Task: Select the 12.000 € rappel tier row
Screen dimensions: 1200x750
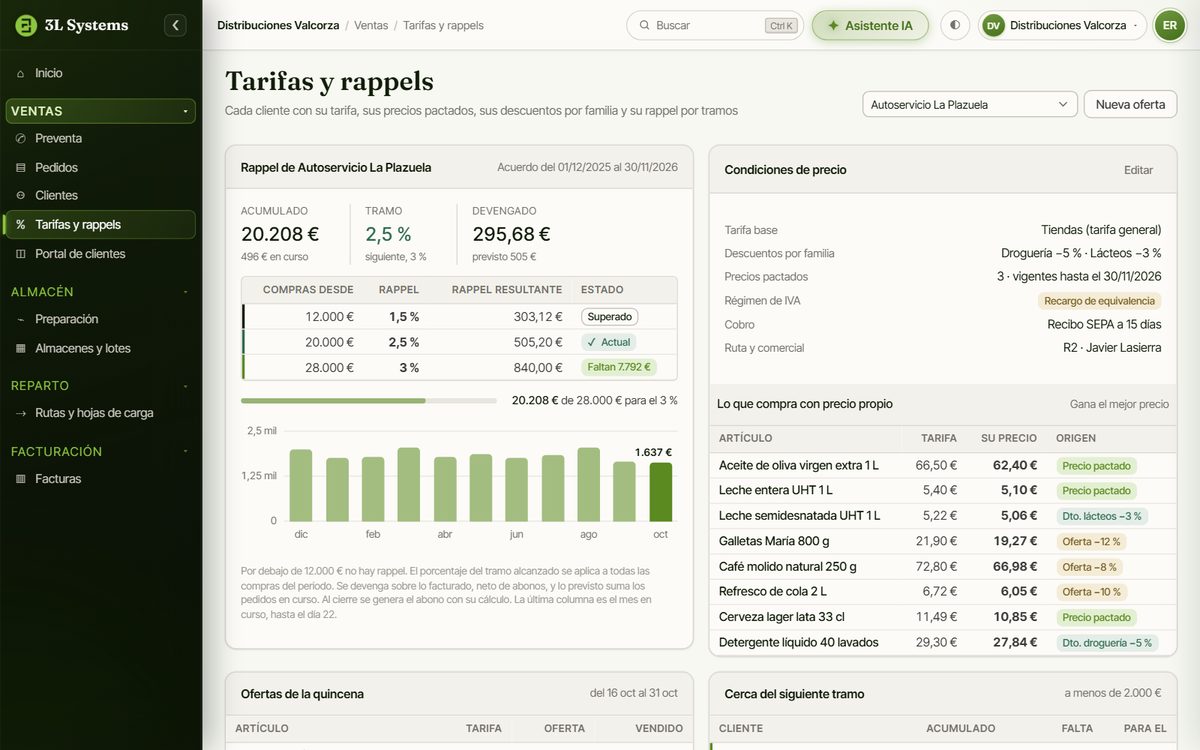Action: point(459,317)
